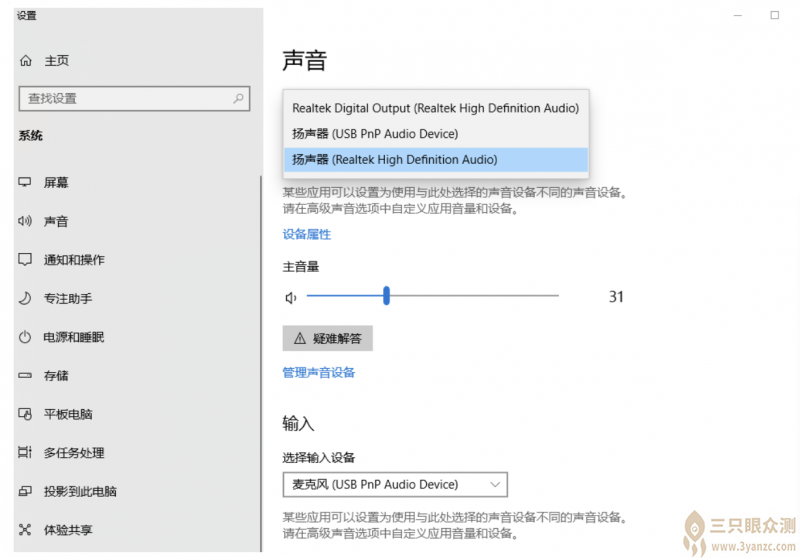This screenshot has width=800, height=558.
Task: Click the 主音量 label
Action: pyautogui.click(x=301, y=267)
